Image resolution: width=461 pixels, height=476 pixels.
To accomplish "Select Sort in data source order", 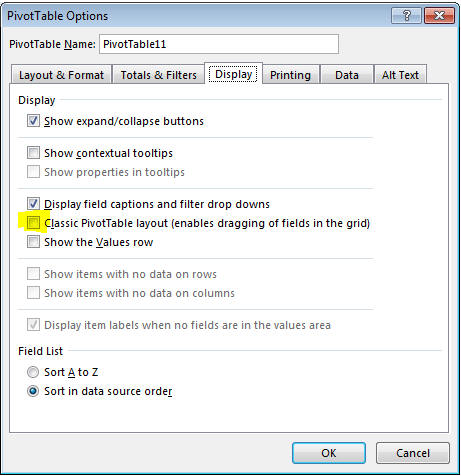I will tap(33, 391).
